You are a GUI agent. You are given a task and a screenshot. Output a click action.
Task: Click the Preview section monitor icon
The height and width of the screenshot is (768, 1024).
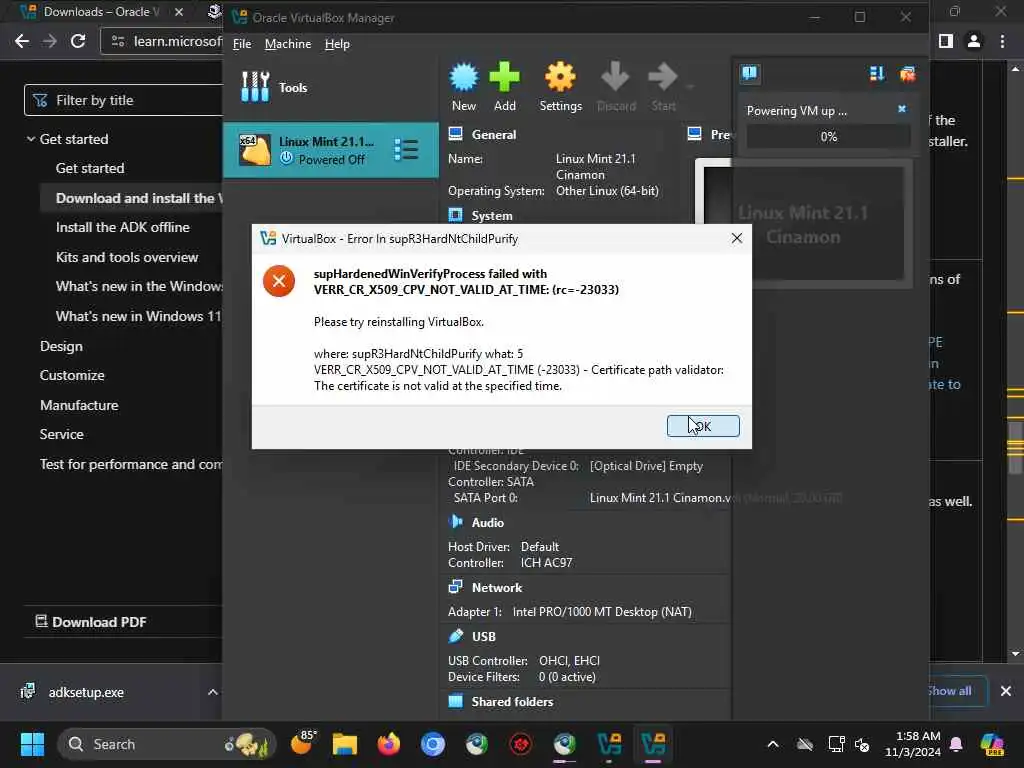coord(695,134)
